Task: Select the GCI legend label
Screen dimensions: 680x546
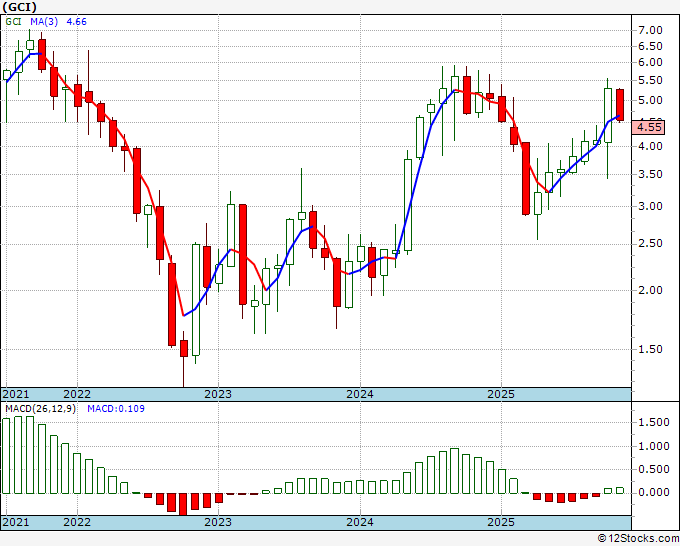Action: pyautogui.click(x=13, y=22)
